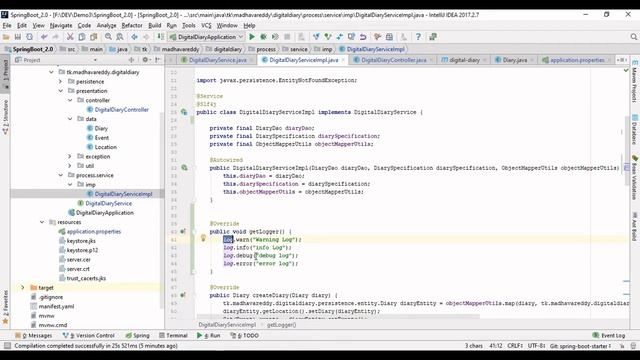This screenshot has width=640, height=360.
Task: Click the VCS Revert icon
Action: pyautogui.click(x=363, y=37)
